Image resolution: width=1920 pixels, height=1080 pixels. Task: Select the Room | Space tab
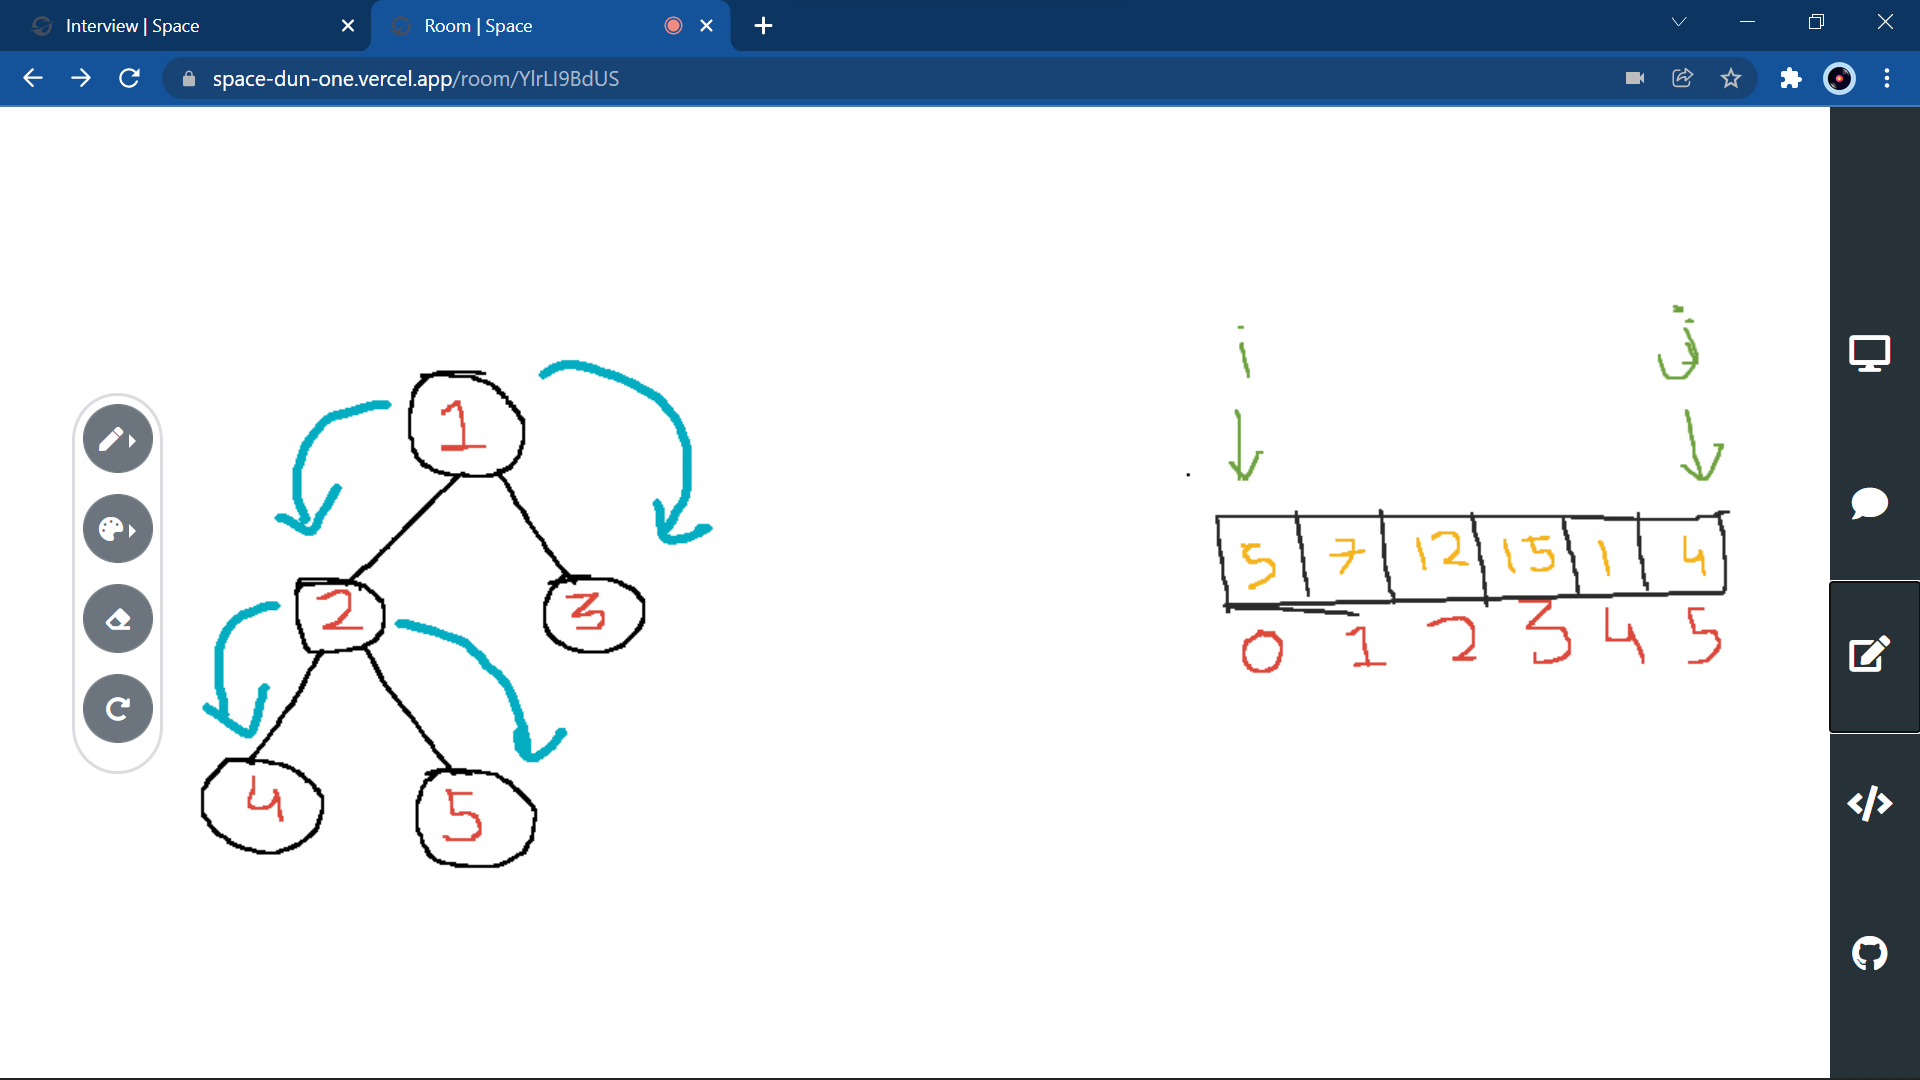[x=530, y=26]
